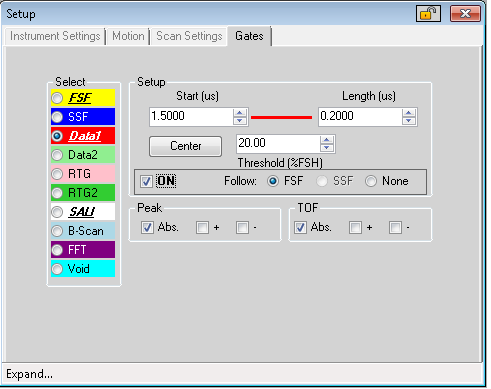
Task: Close the Setup dialog window
Action: [465, 14]
